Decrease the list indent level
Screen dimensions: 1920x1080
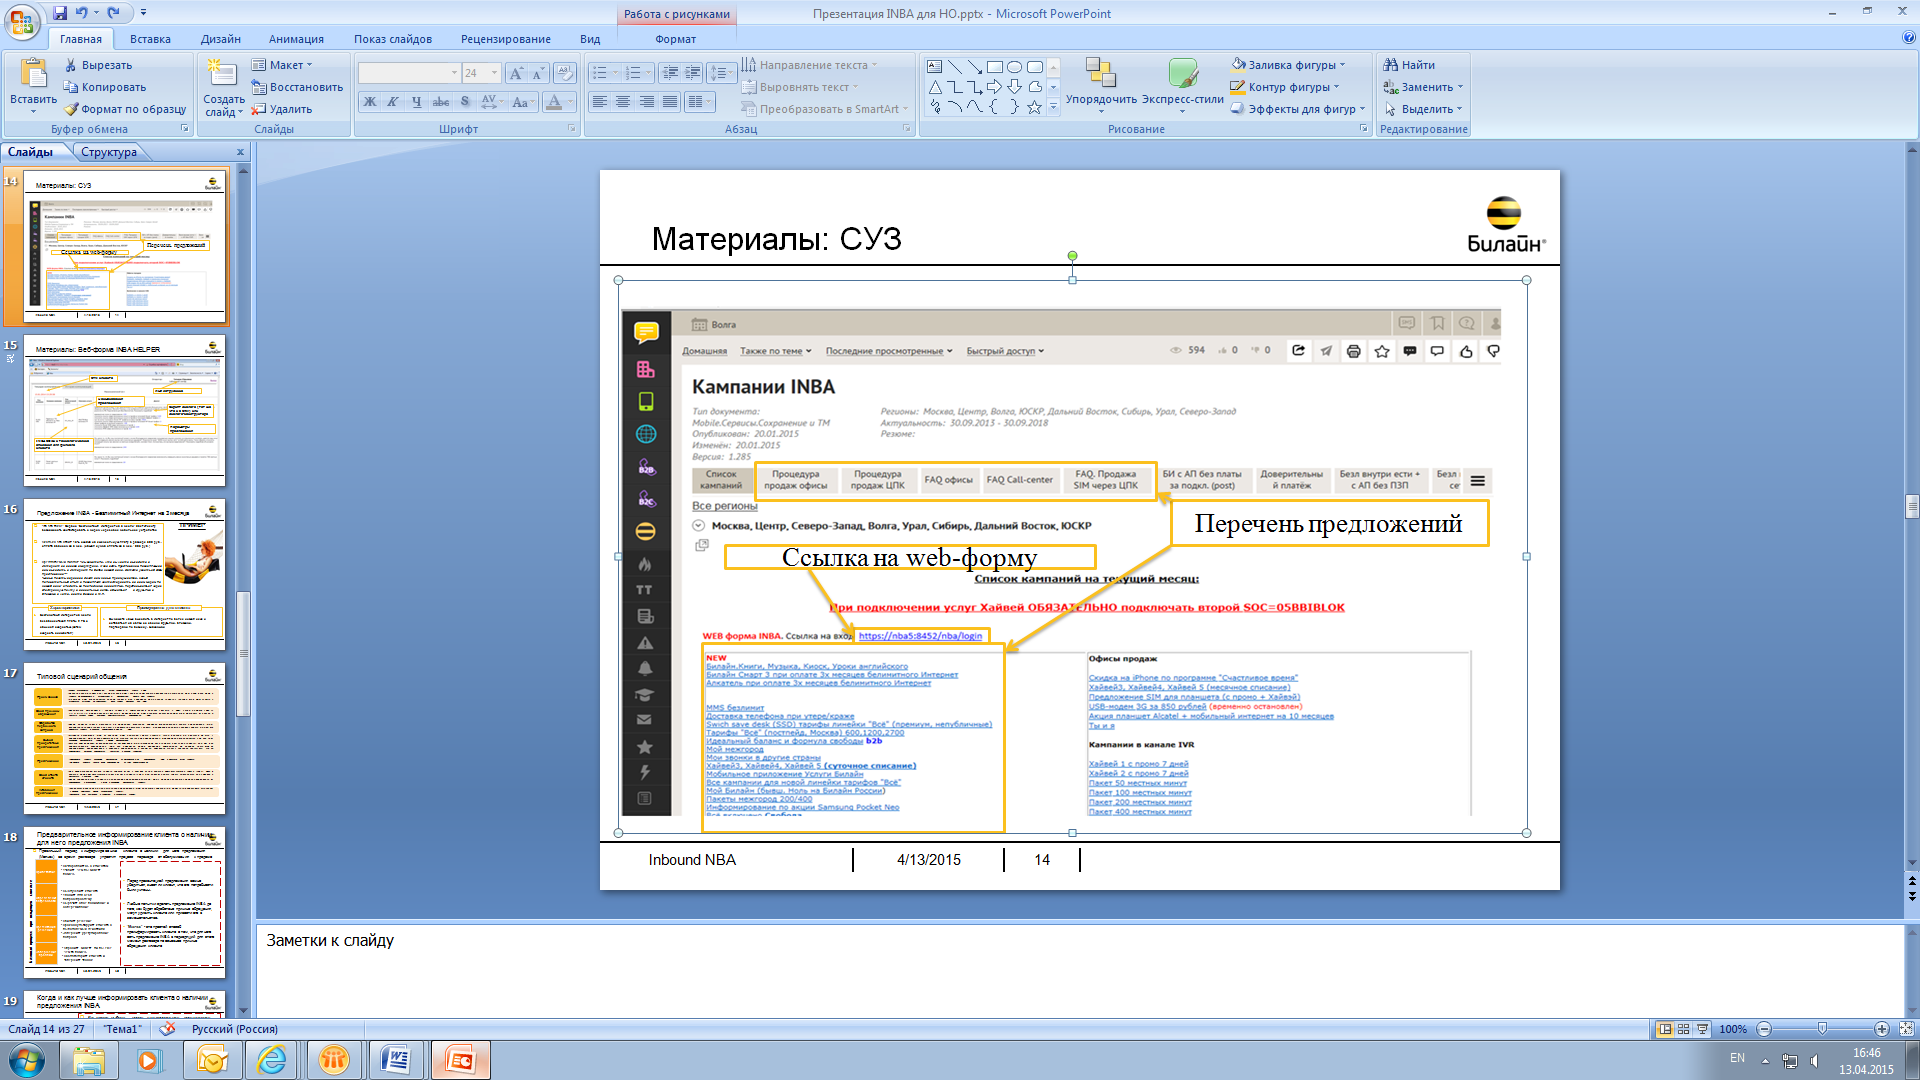[x=670, y=73]
